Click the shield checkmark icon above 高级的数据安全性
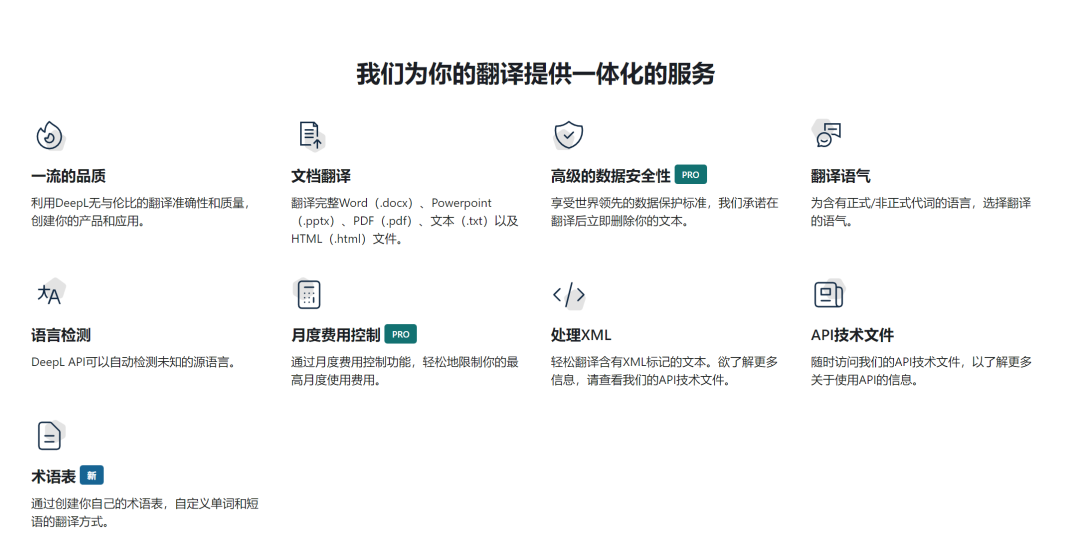The image size is (1080, 553). pyautogui.click(x=568, y=134)
